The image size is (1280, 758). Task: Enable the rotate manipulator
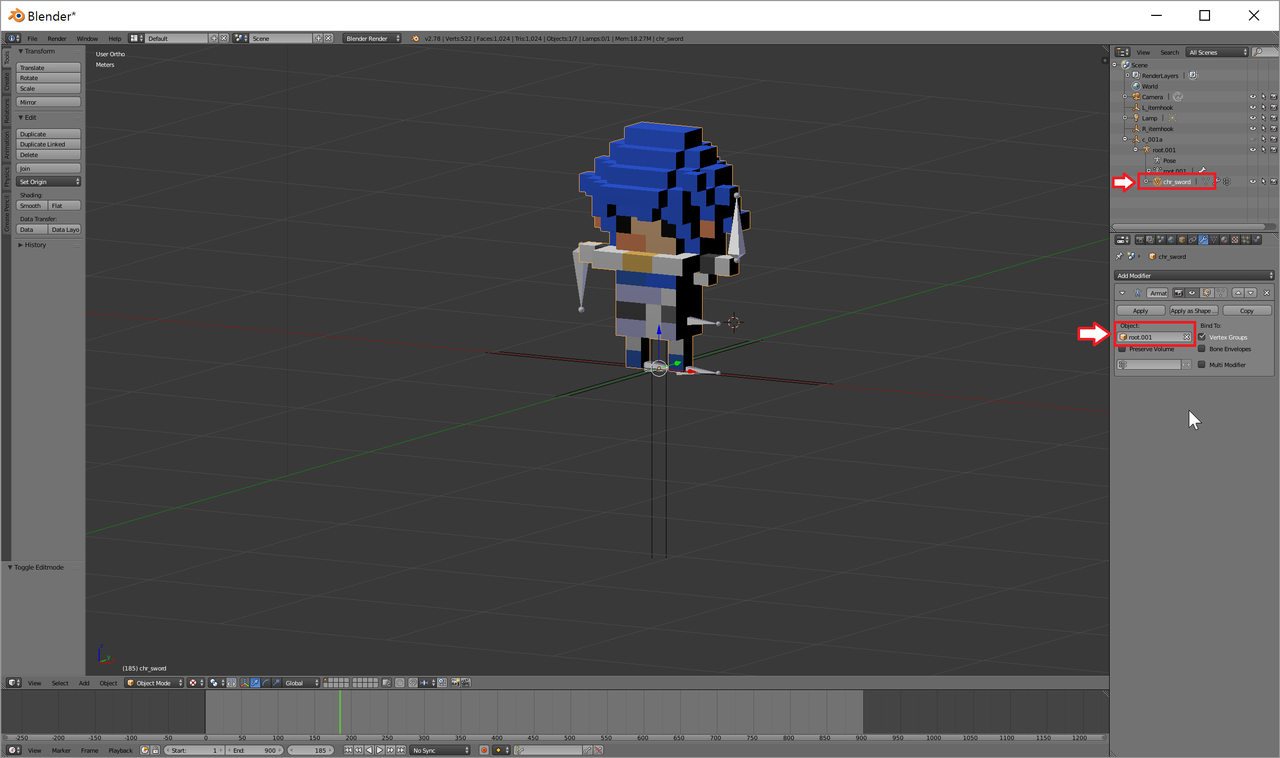[x=265, y=683]
